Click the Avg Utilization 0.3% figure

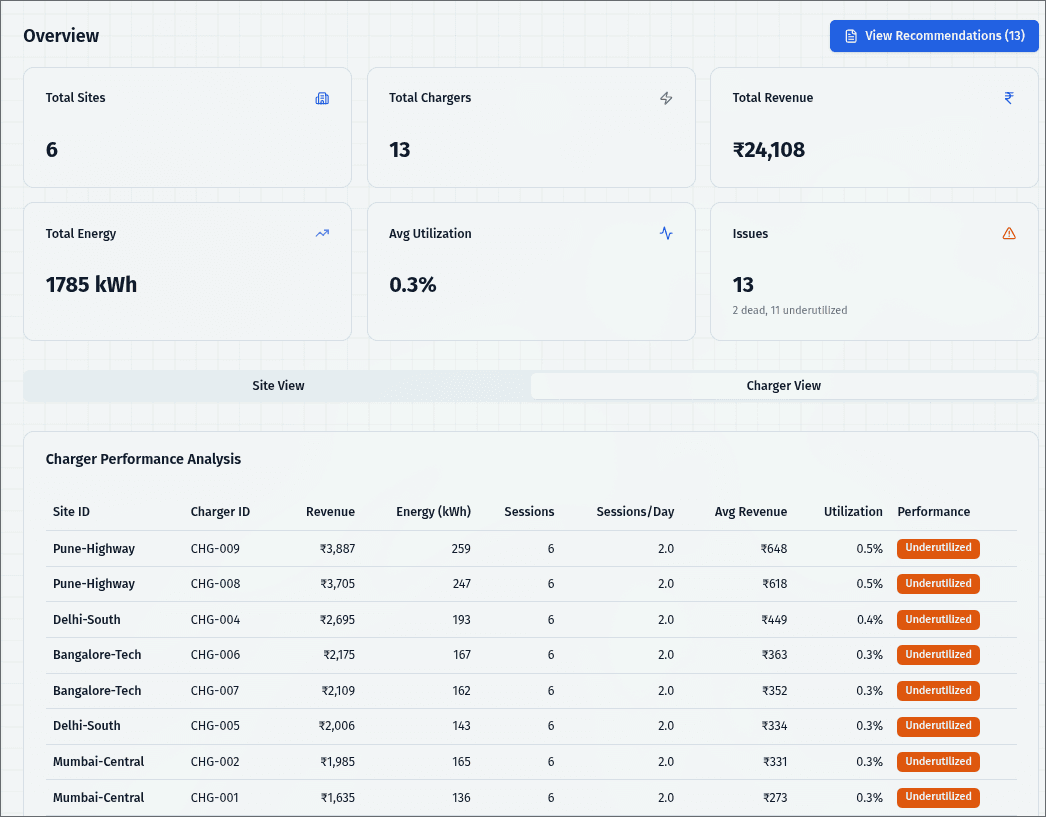coord(412,285)
